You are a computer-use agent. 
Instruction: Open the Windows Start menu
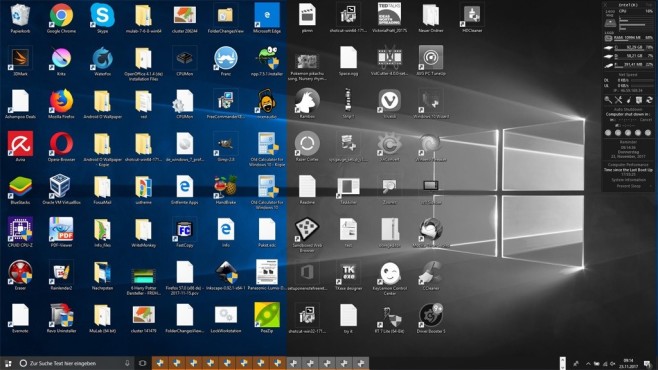pos(8,363)
